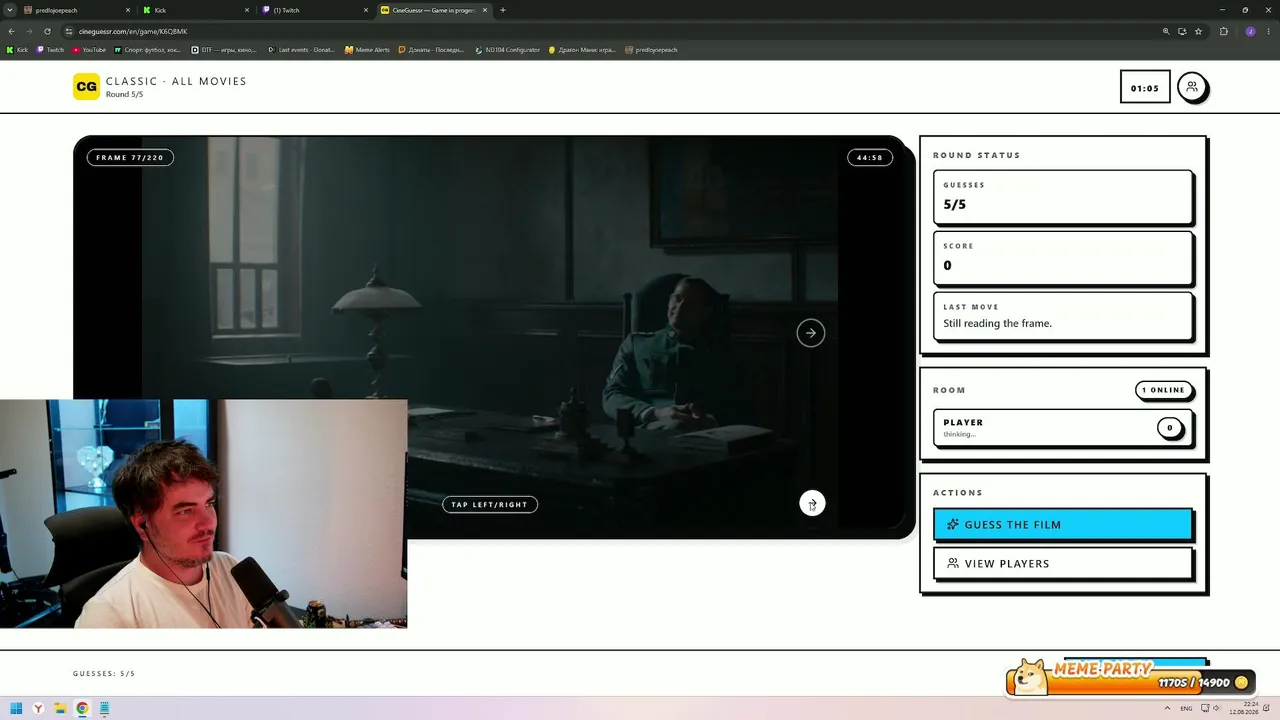The image size is (1280, 720).
Task: Open the Meme Alerts bookmark
Action: [x=367, y=50]
